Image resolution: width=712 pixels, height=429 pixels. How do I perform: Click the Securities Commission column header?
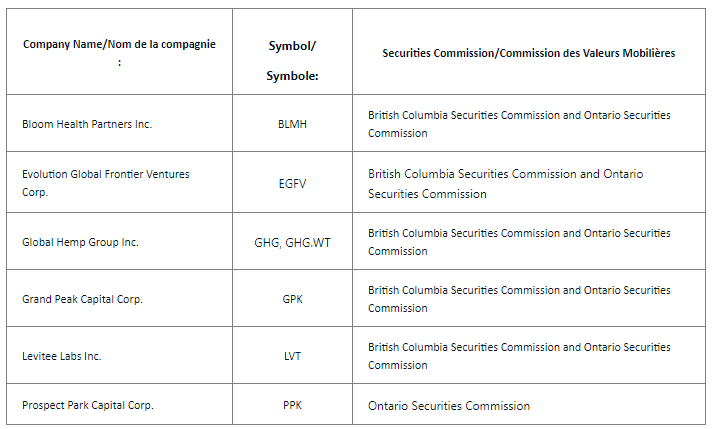pos(528,52)
